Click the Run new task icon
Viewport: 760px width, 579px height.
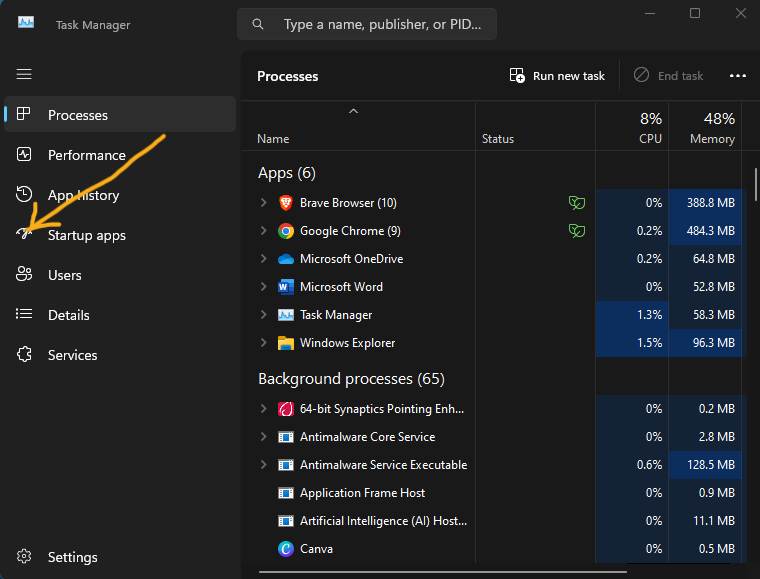click(517, 76)
